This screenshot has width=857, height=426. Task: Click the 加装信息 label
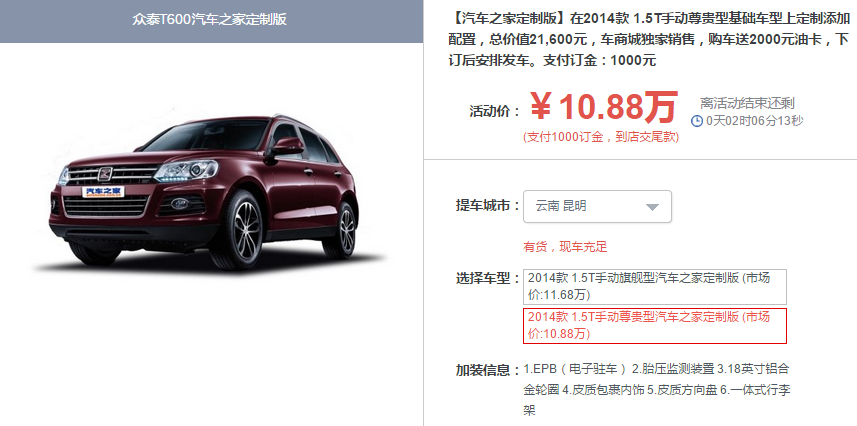(487, 370)
